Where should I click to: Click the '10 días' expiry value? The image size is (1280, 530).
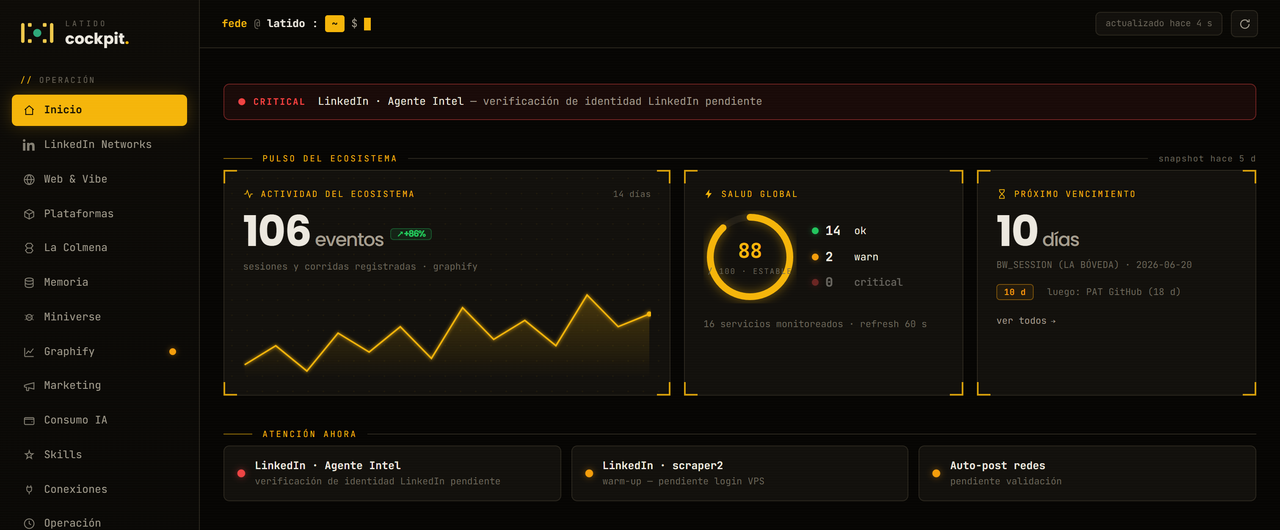tap(1038, 233)
